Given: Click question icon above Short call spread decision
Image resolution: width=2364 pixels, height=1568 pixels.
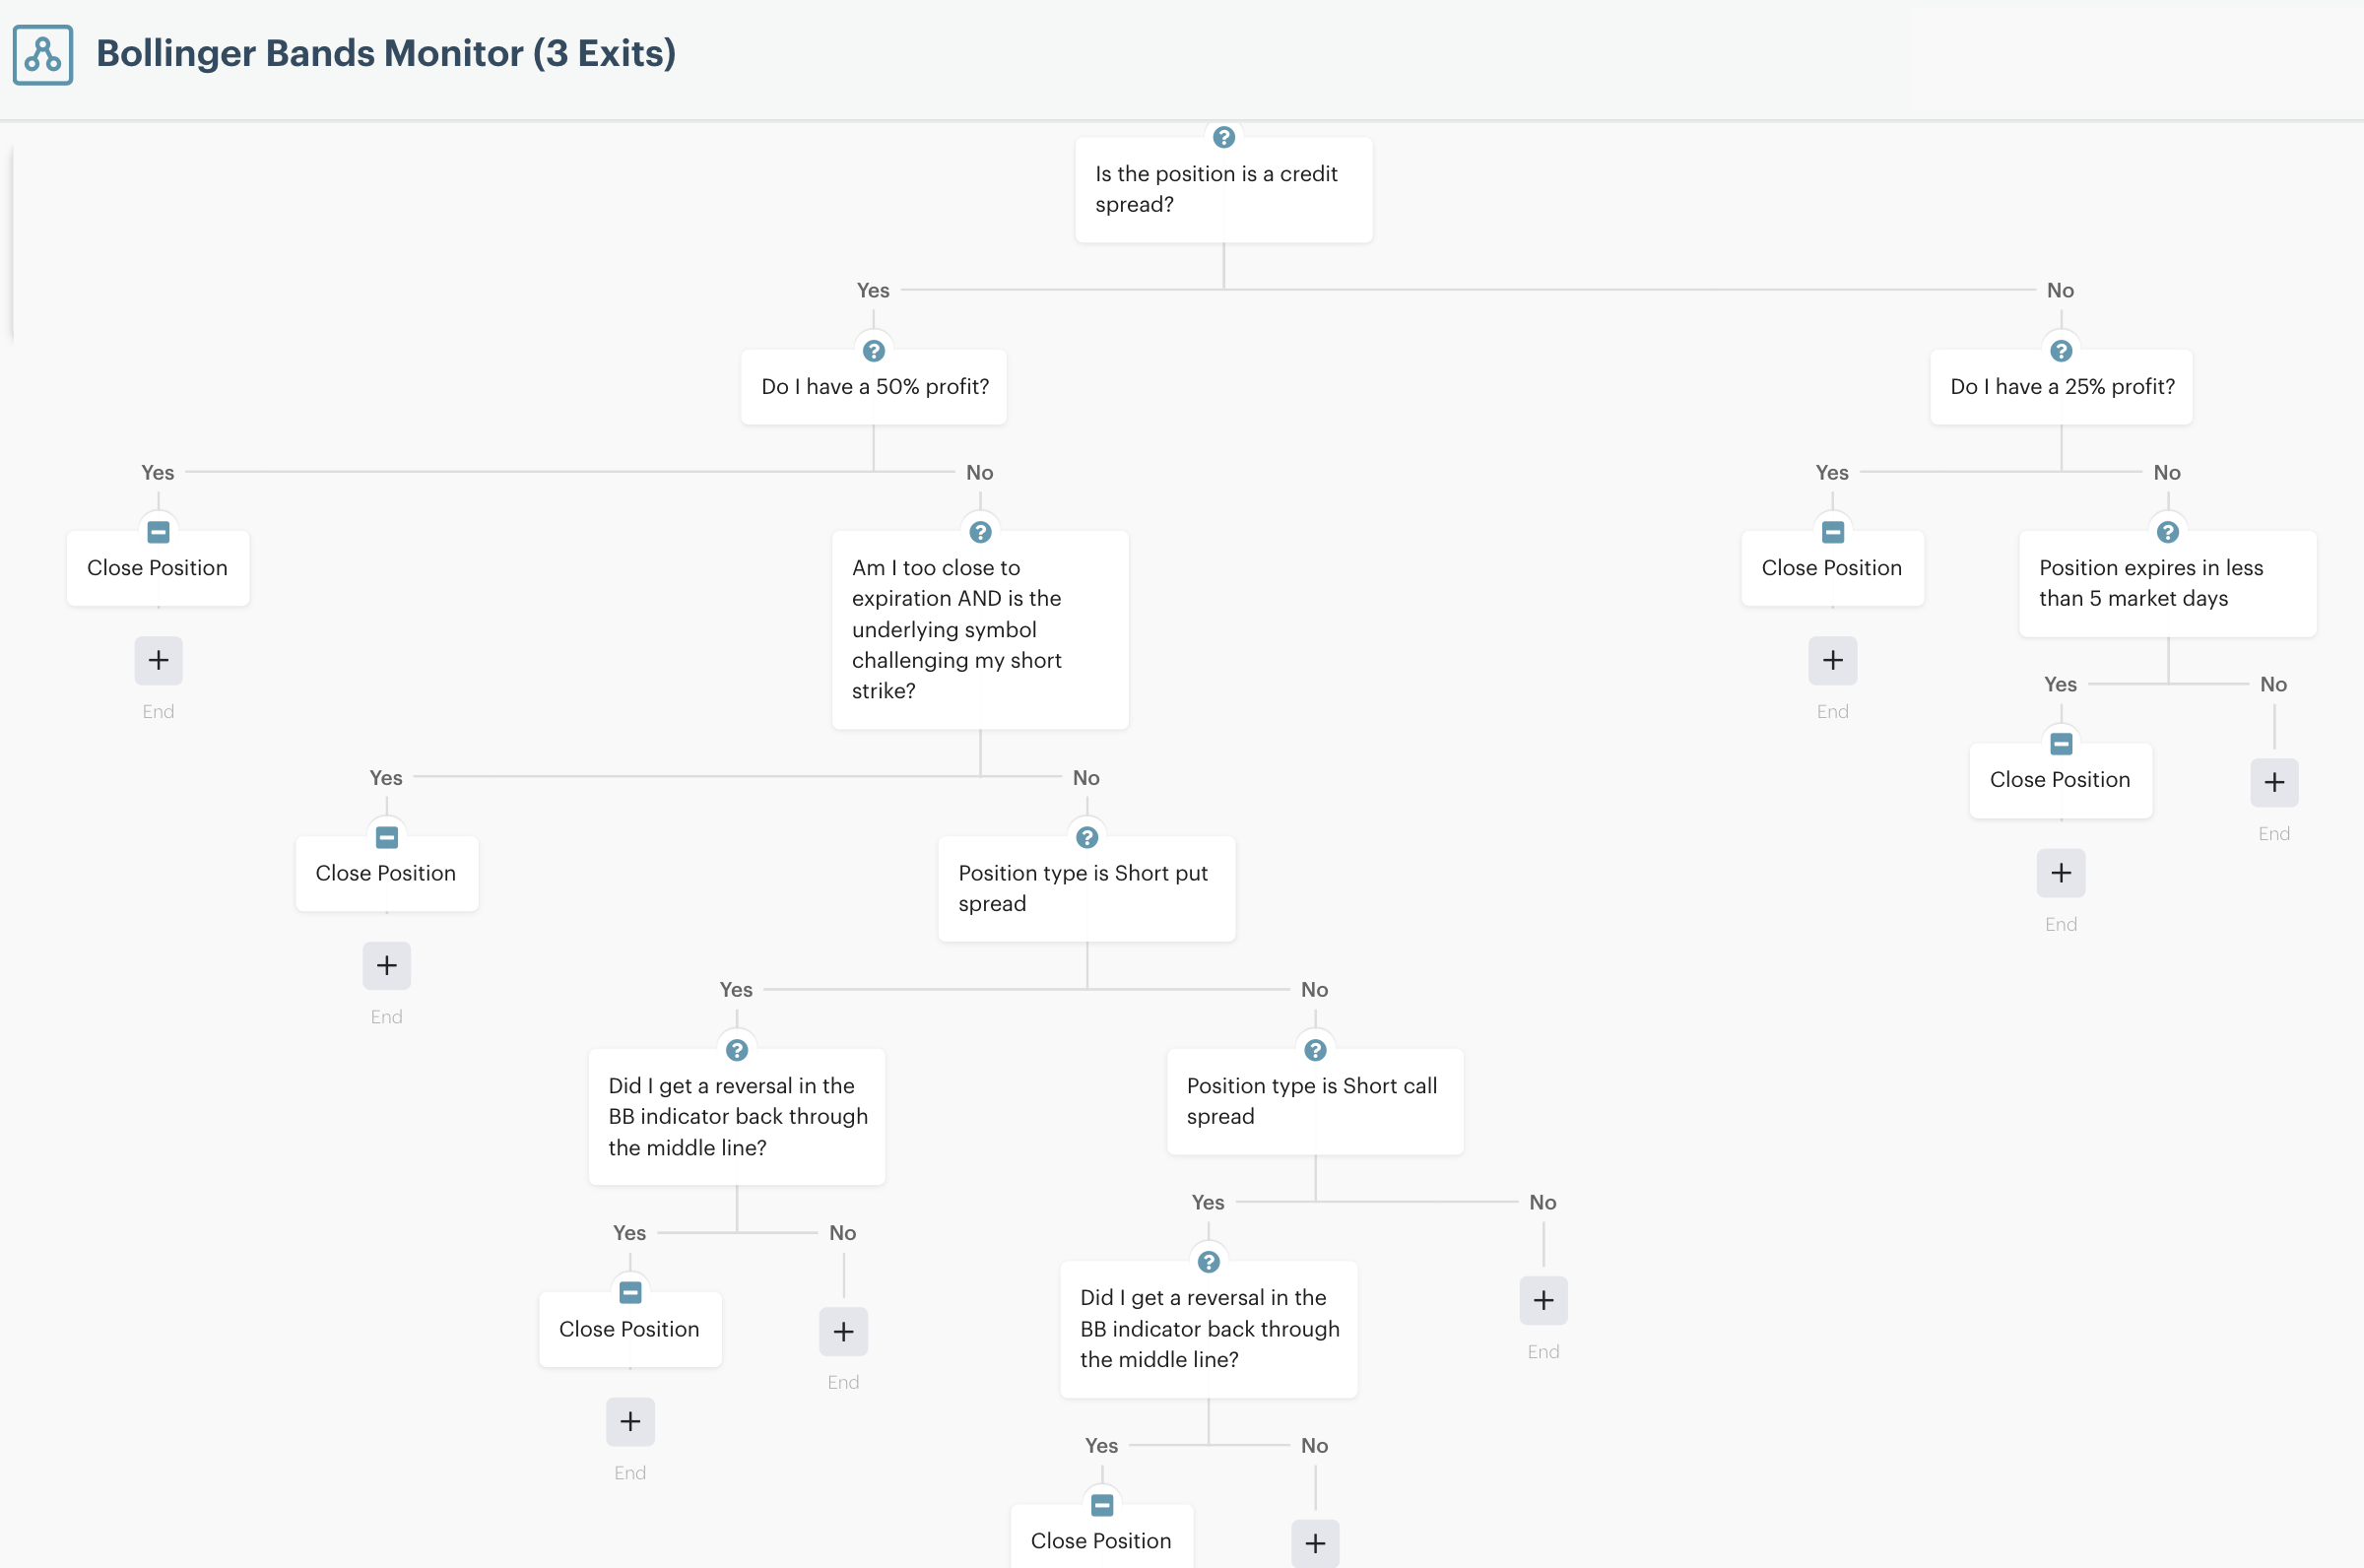Looking at the screenshot, I should [x=1314, y=1050].
